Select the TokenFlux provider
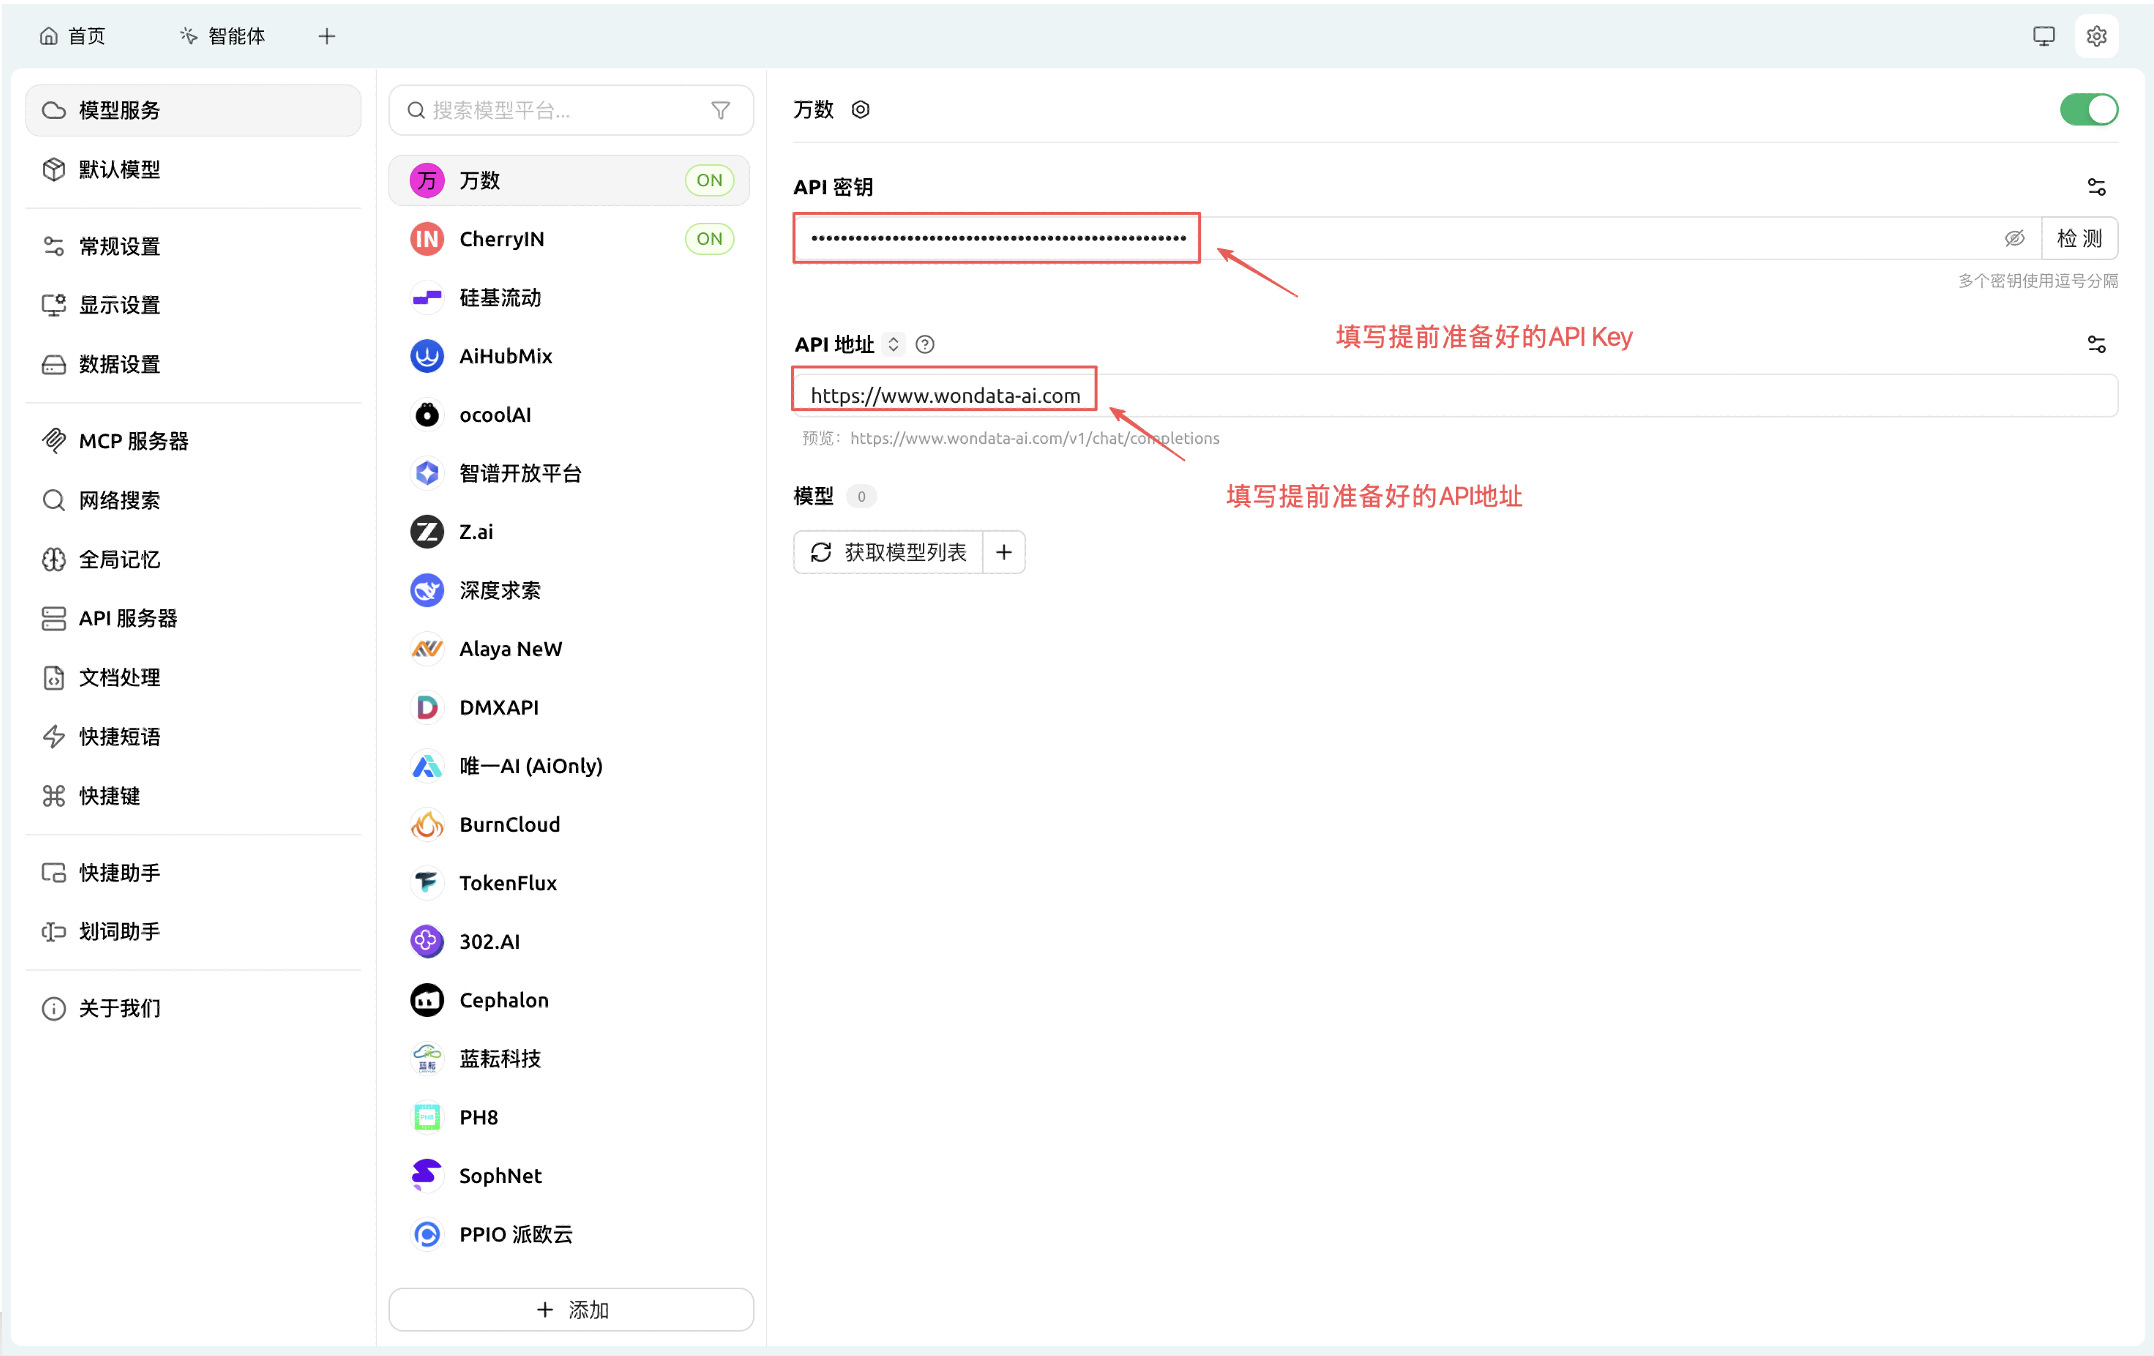Viewport: 2154px width, 1356px height. tap(569, 882)
